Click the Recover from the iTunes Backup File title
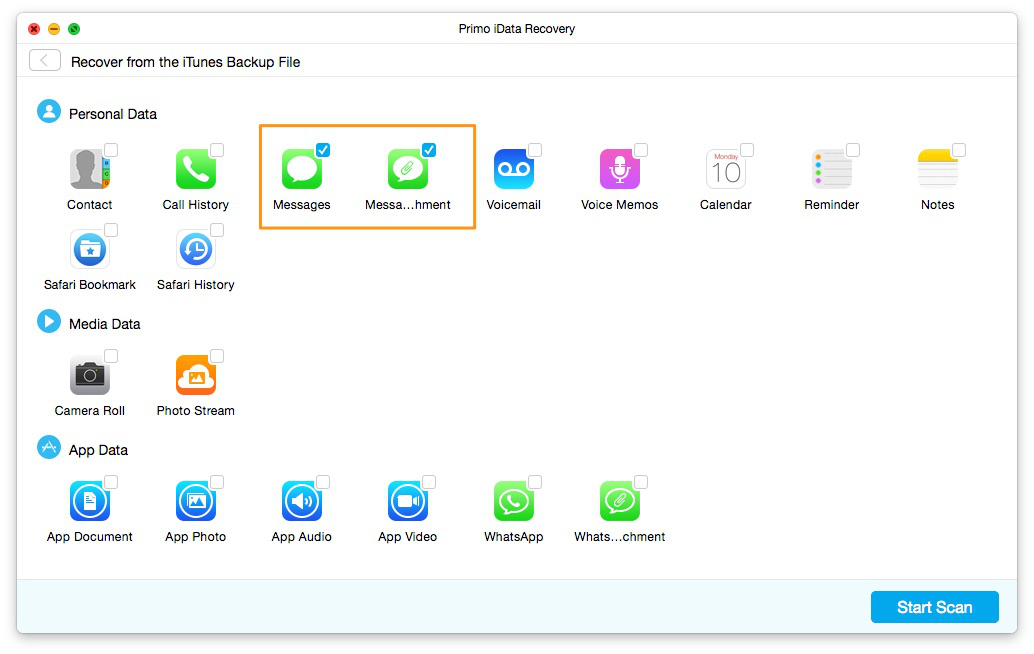The image size is (1034, 654). [x=185, y=62]
